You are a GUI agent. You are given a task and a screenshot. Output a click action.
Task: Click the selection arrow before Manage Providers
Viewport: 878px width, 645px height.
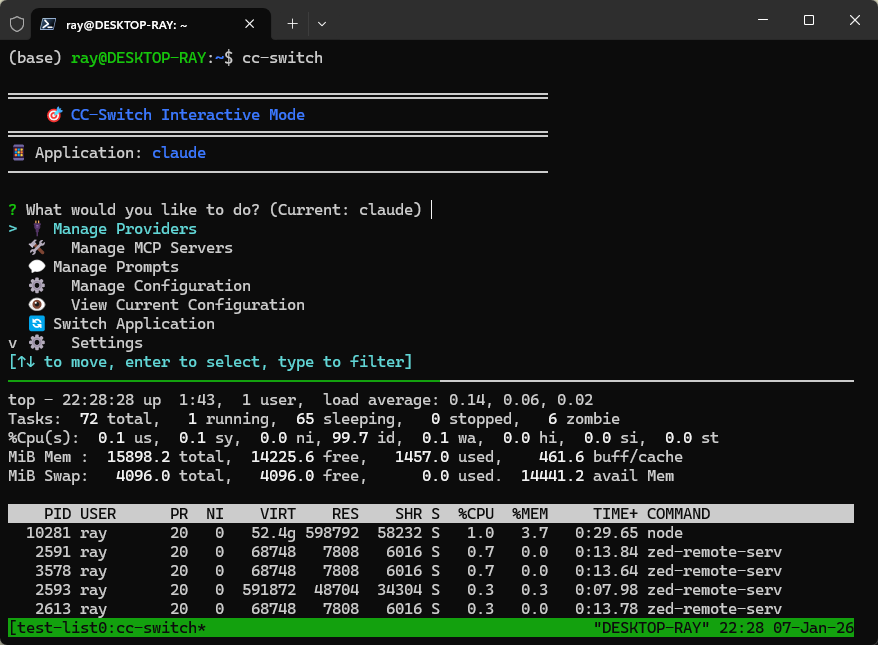coord(13,229)
